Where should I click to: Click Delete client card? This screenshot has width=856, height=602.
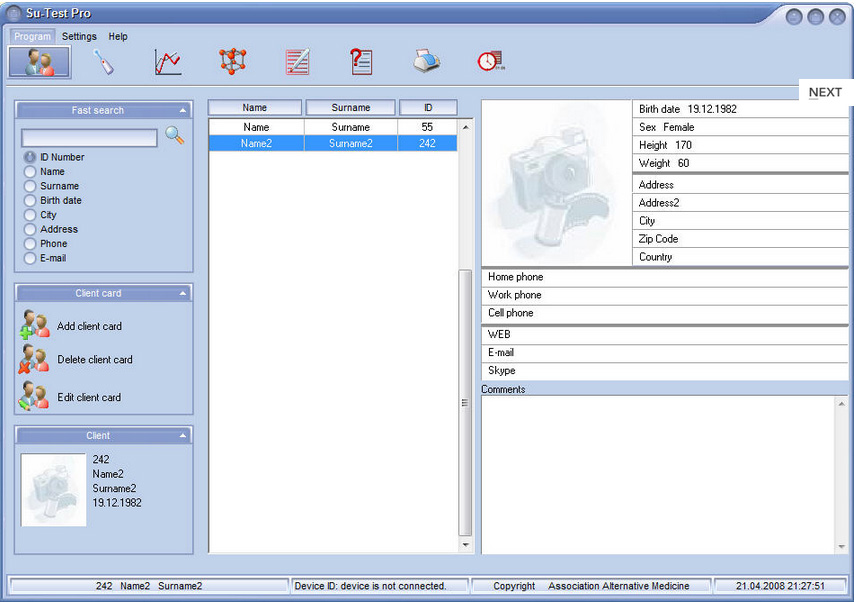click(x=94, y=360)
